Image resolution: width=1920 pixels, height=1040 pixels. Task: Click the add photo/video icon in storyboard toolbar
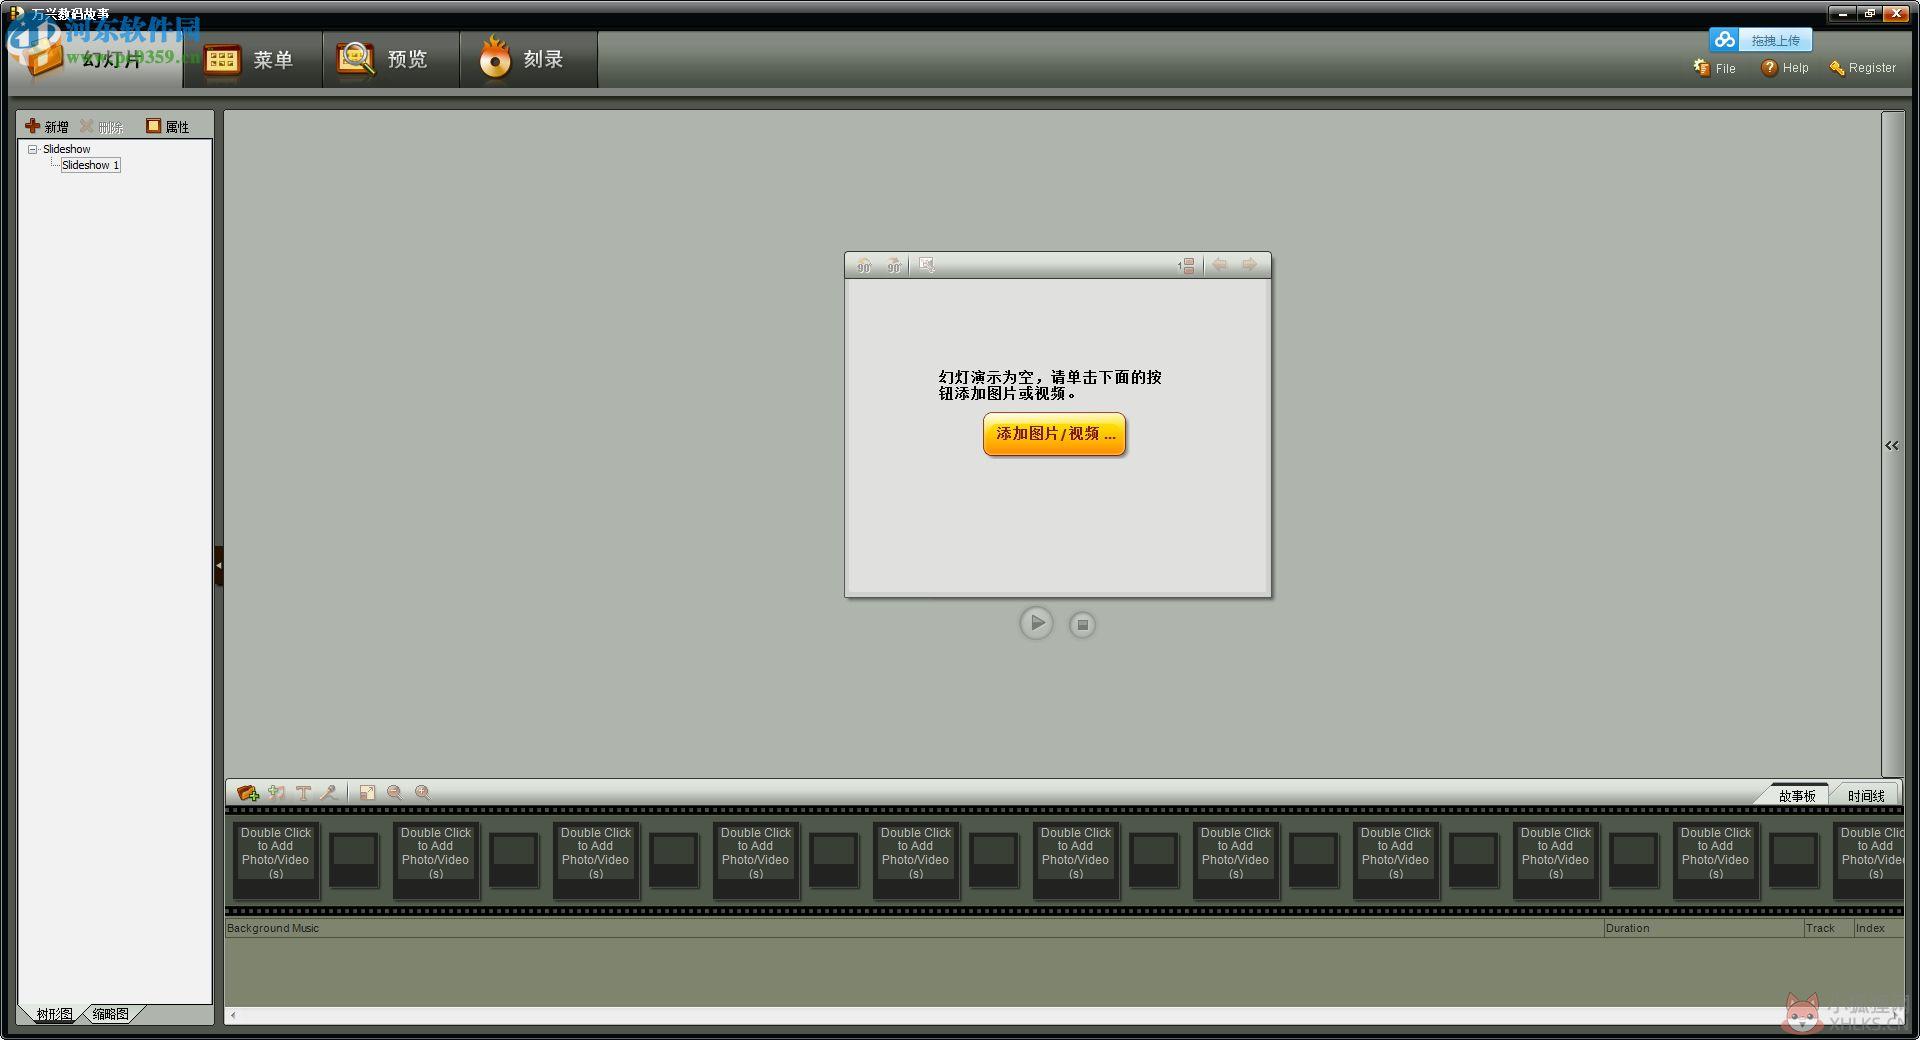coord(248,793)
